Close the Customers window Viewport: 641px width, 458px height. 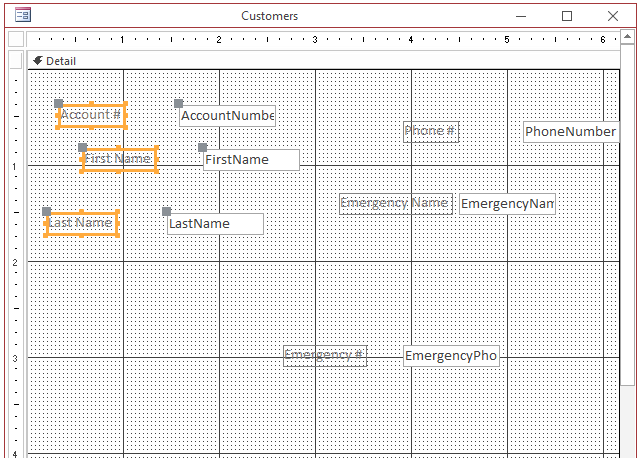tap(613, 16)
